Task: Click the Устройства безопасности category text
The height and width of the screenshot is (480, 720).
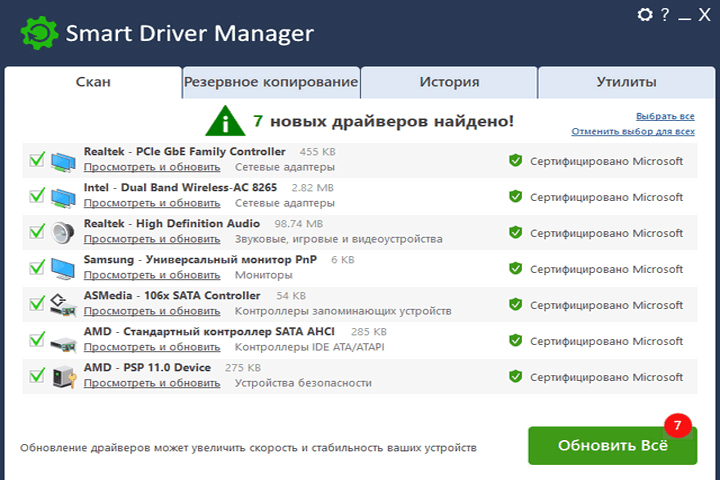Action: pyautogui.click(x=303, y=383)
